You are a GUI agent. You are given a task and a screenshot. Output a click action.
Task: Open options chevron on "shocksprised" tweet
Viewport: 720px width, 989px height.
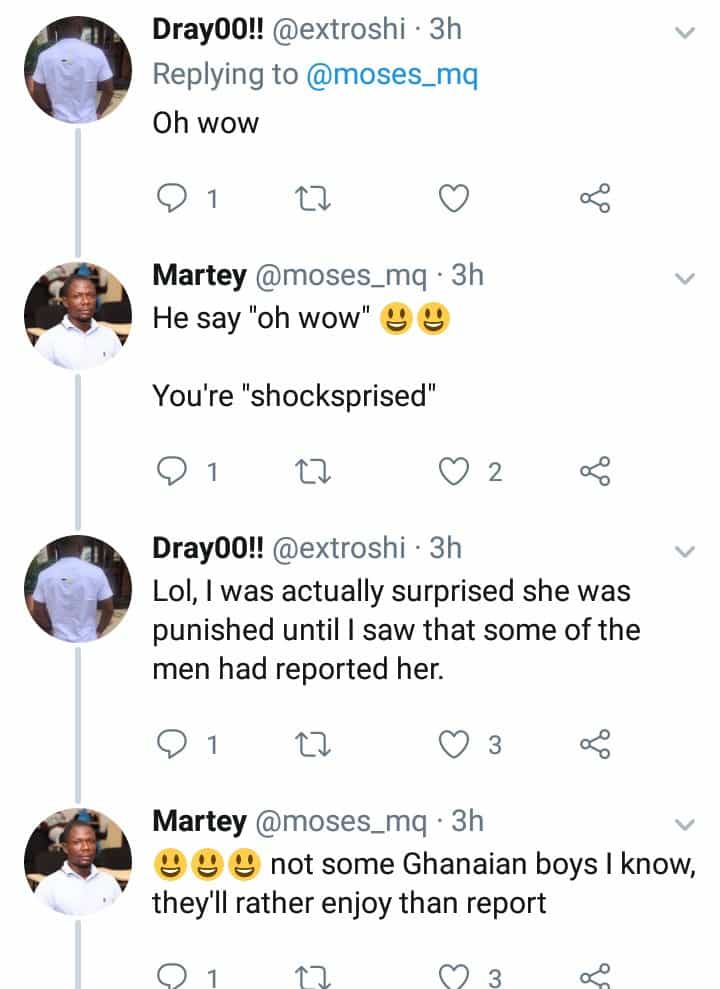click(685, 278)
